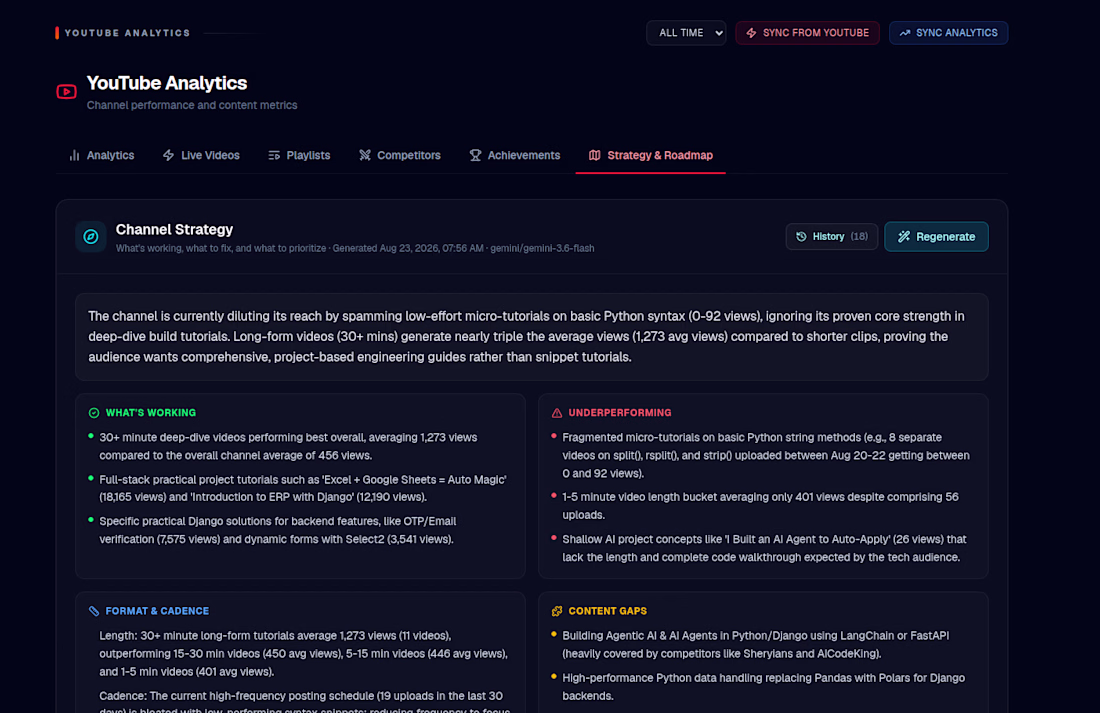Open the strategy History (18) list
The width and height of the screenshot is (1100, 713).
832,236
